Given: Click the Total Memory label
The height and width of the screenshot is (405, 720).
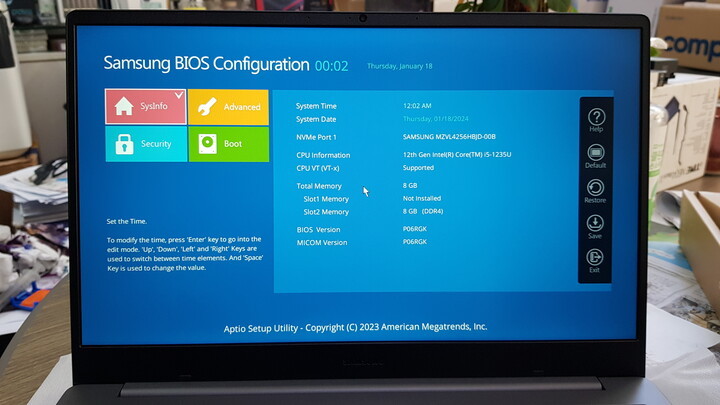Looking at the screenshot, I should click(x=319, y=186).
